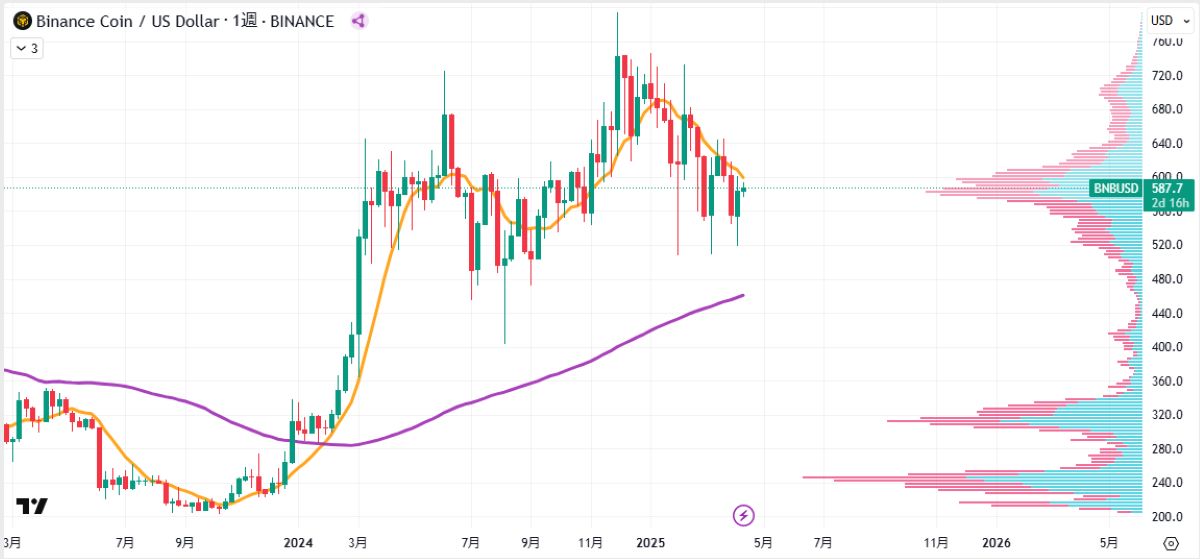The width and height of the screenshot is (1200, 559).
Task: Click the Binance Coin / US Dollar title
Action: 128,21
